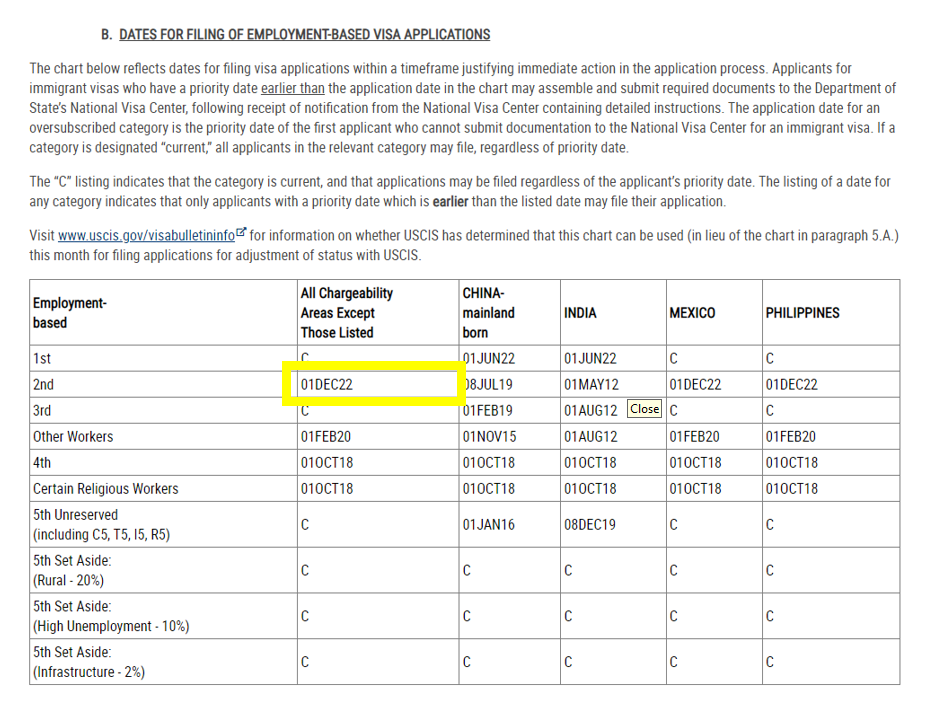Open the www.uscis.gov/visabulletininfo link
942x715 pixels.
pos(146,236)
